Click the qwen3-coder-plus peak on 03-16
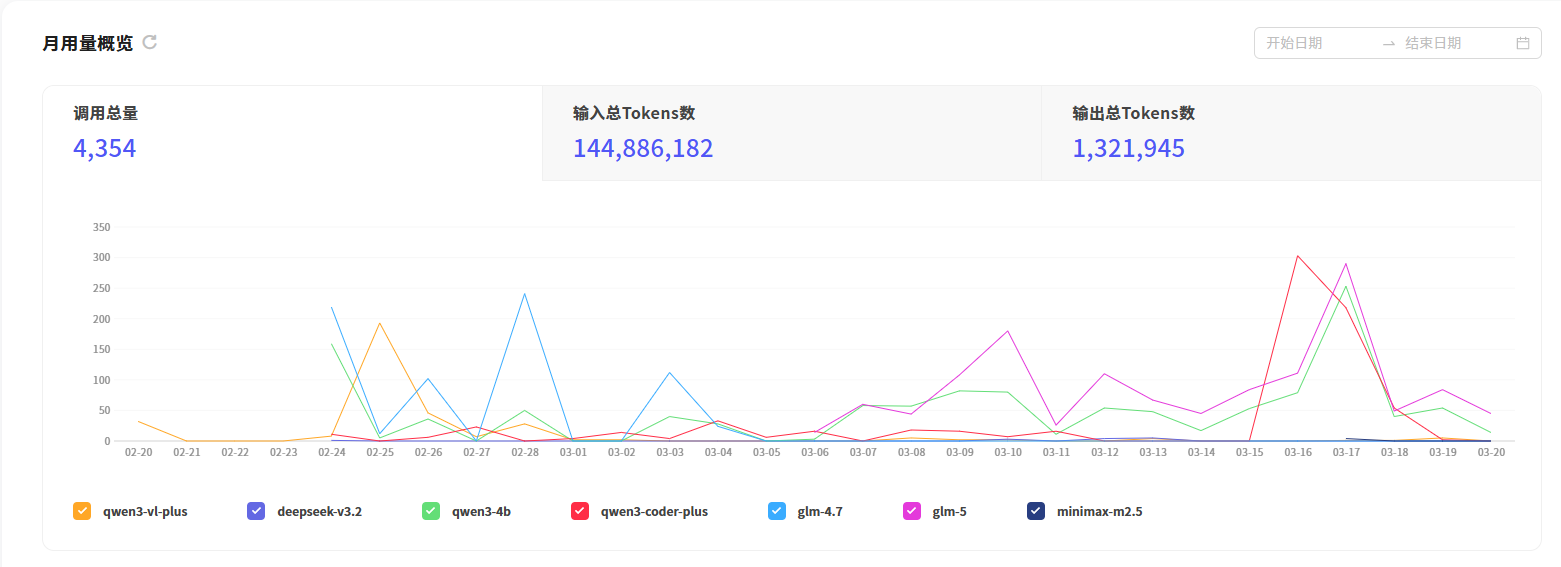Image resolution: width=1561 pixels, height=567 pixels. 1298,255
